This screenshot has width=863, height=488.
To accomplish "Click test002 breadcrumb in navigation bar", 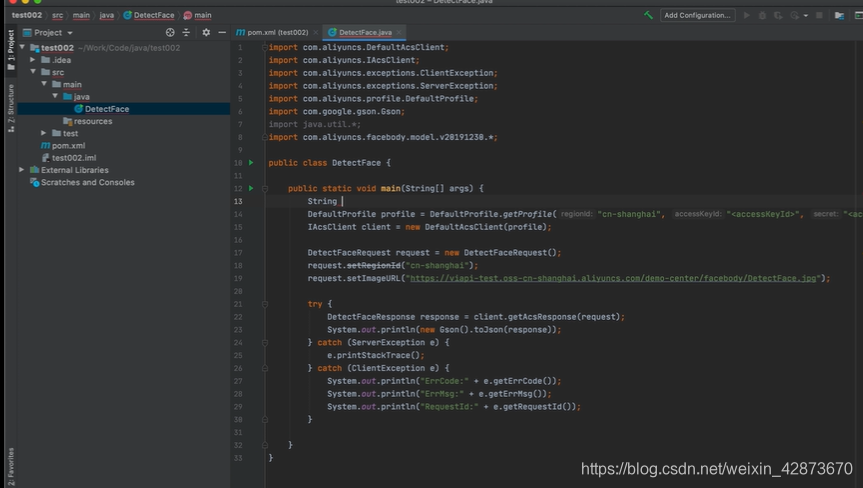I will [x=27, y=15].
